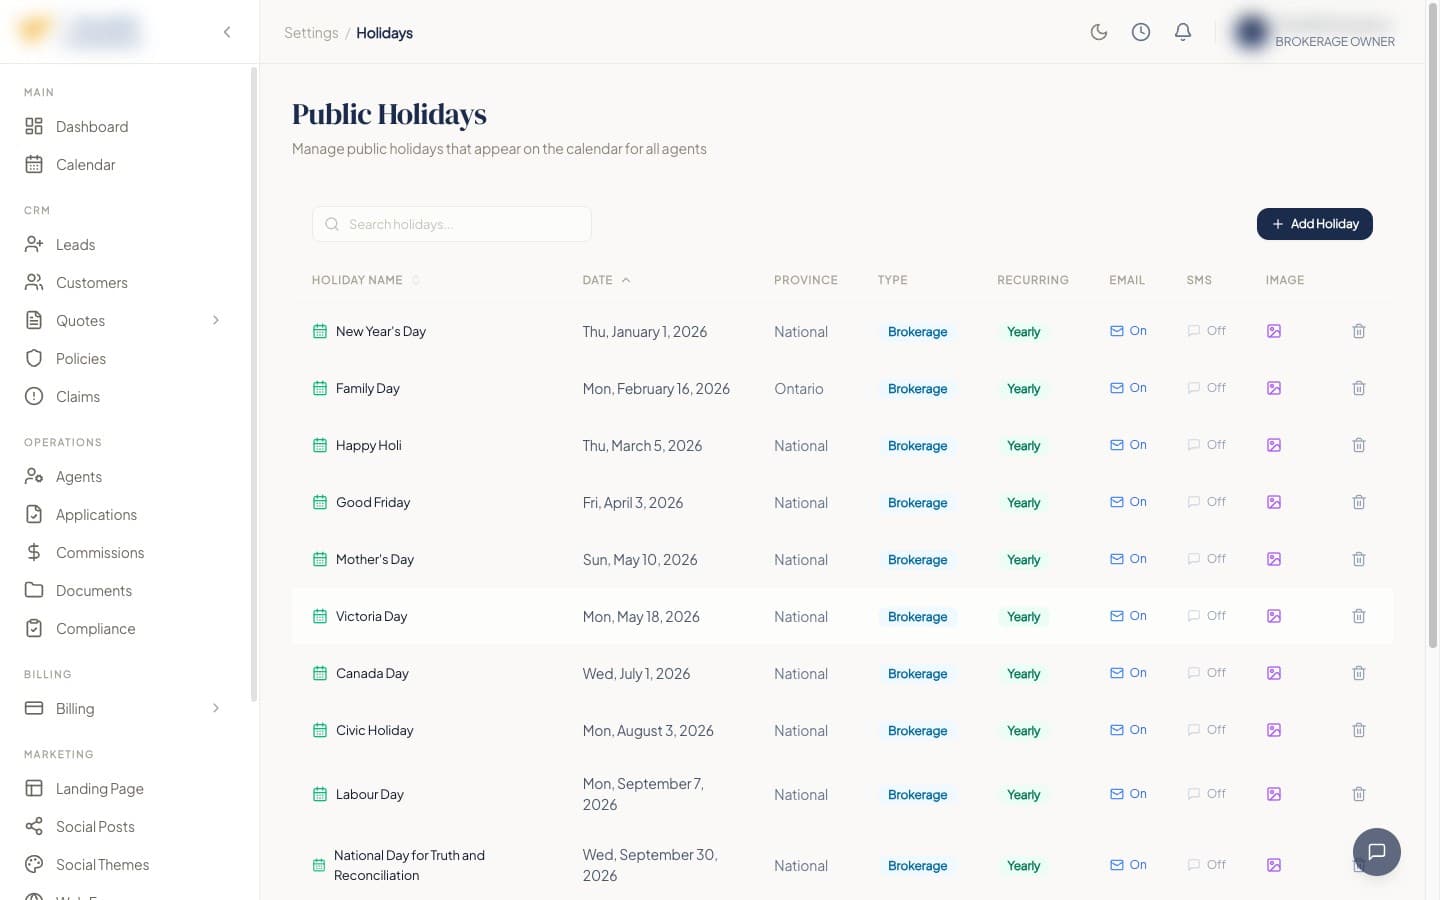This screenshot has height=900, width=1440.
Task: Toggle email On for New Year's Day
Action: tap(1128, 331)
